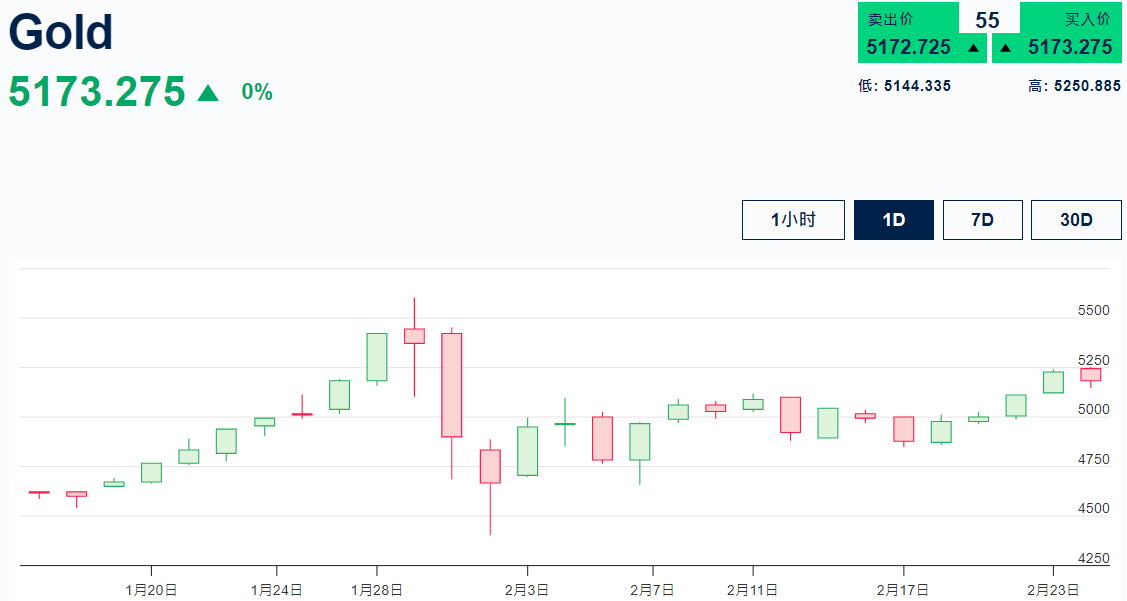Select the last red candle at far right
The width and height of the screenshot is (1127, 601).
click(1090, 374)
